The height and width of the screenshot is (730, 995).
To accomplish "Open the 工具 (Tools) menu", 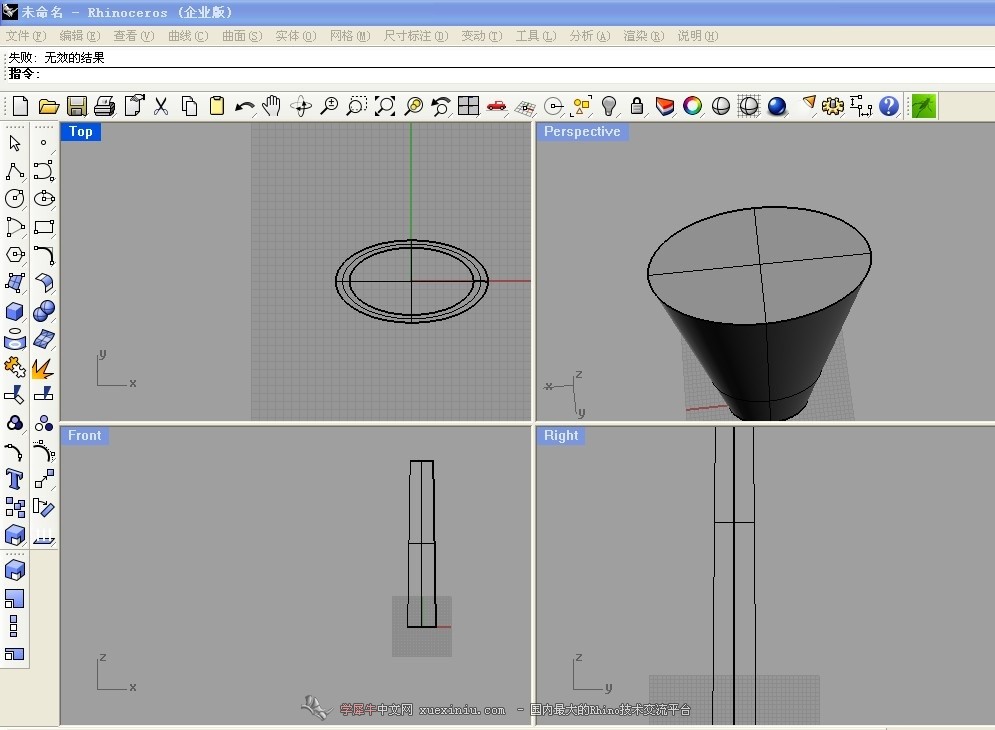I will coord(536,36).
